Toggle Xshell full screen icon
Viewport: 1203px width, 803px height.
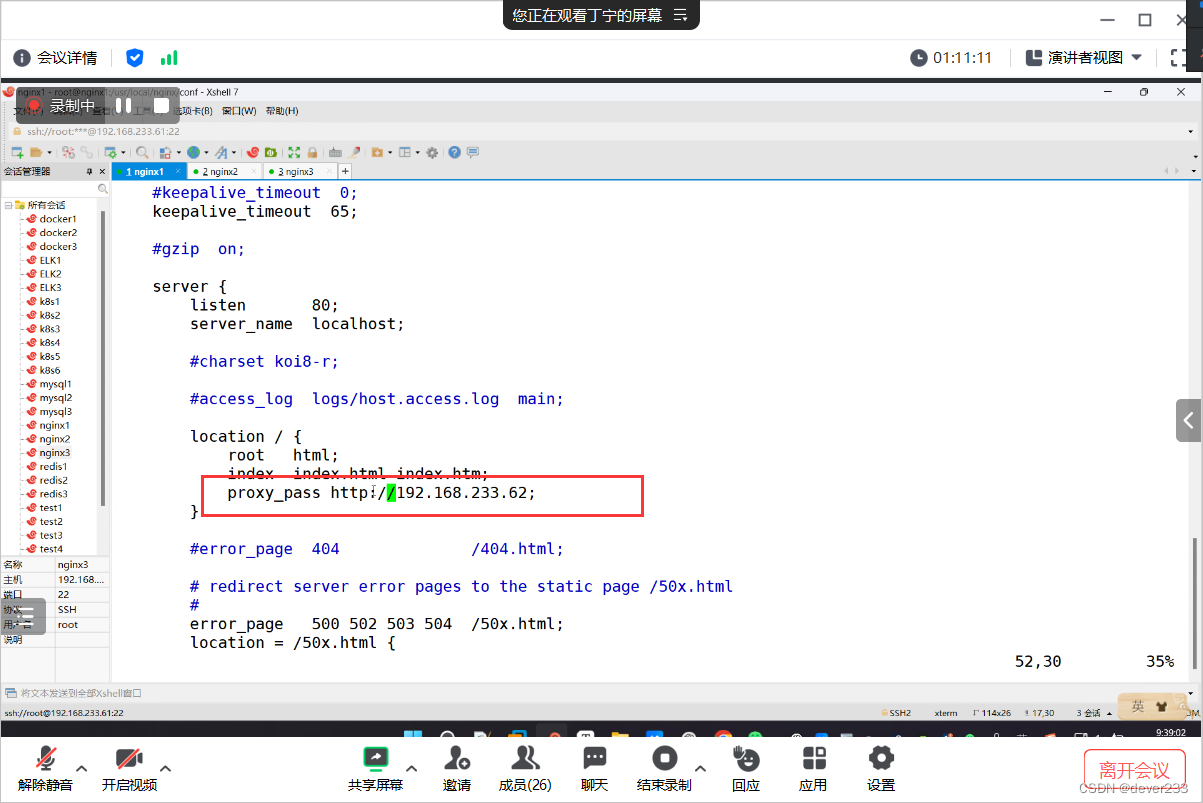(x=294, y=153)
